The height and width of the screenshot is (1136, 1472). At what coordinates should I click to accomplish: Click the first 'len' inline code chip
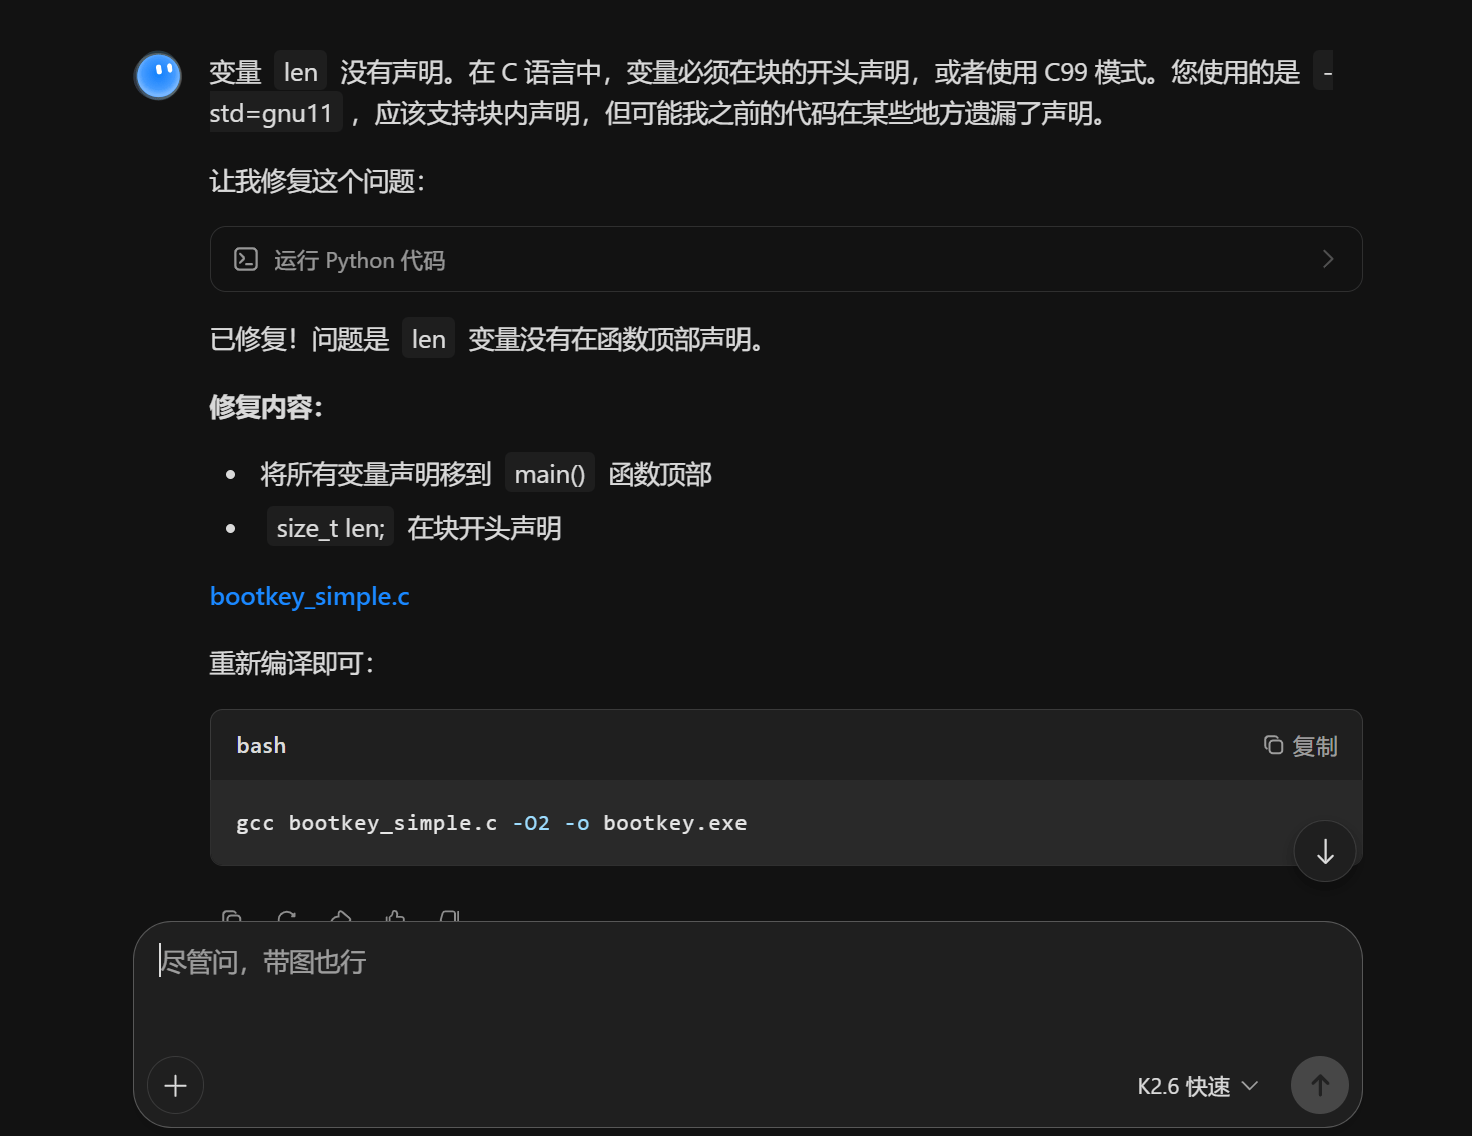[300, 72]
